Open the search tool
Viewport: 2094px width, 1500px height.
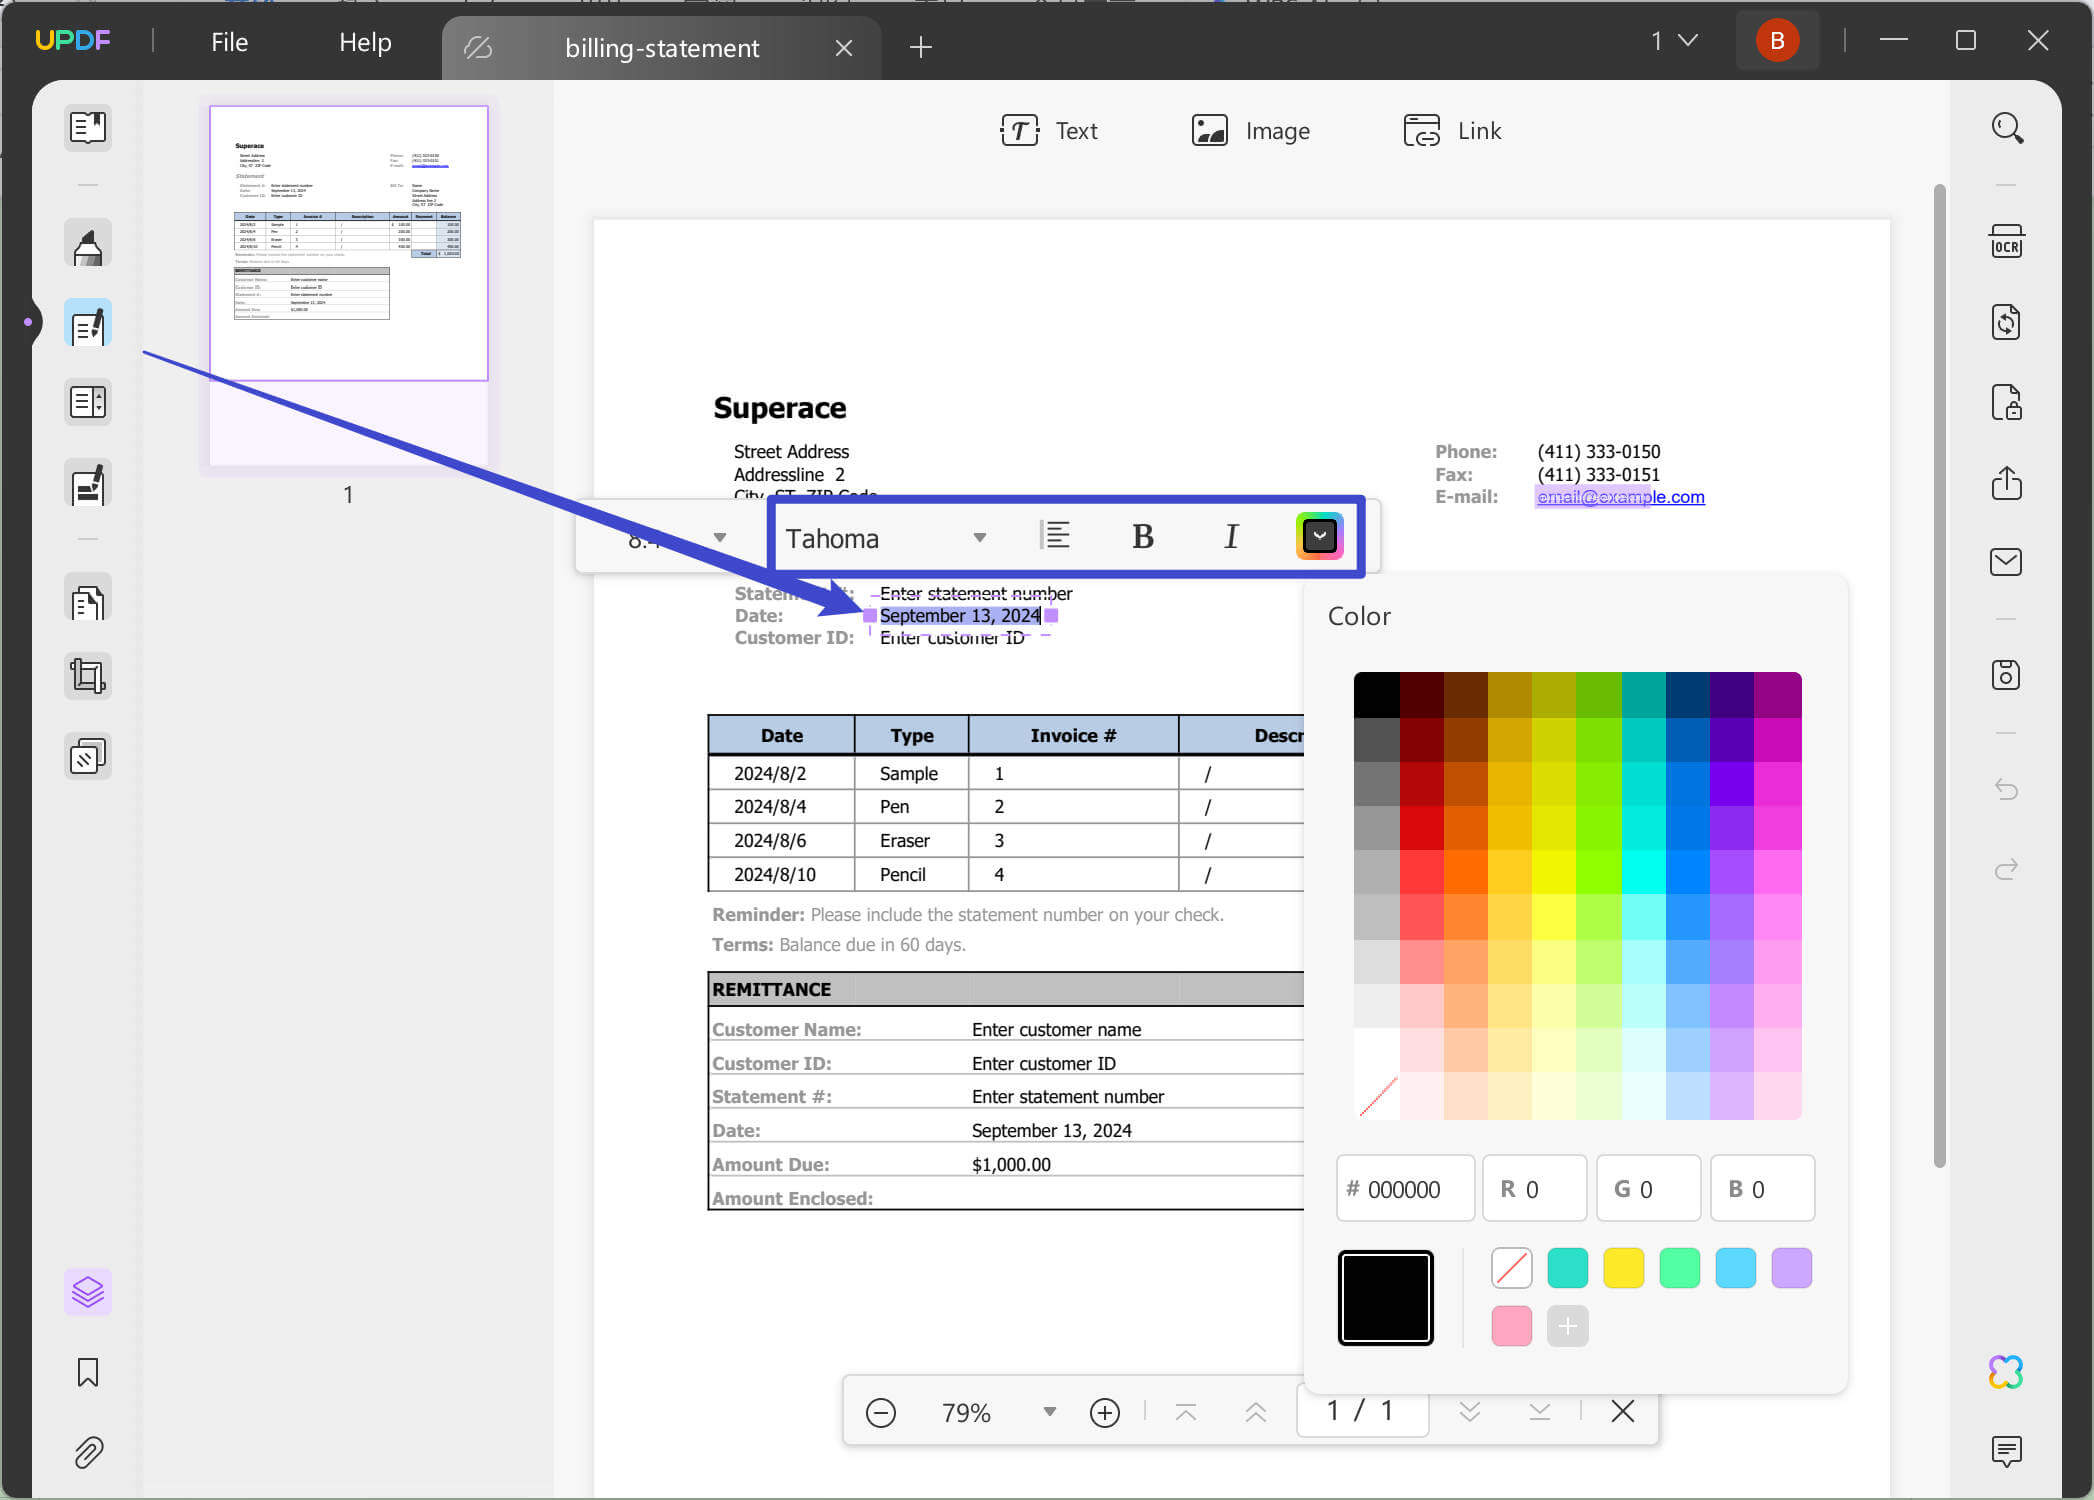pos(2006,128)
